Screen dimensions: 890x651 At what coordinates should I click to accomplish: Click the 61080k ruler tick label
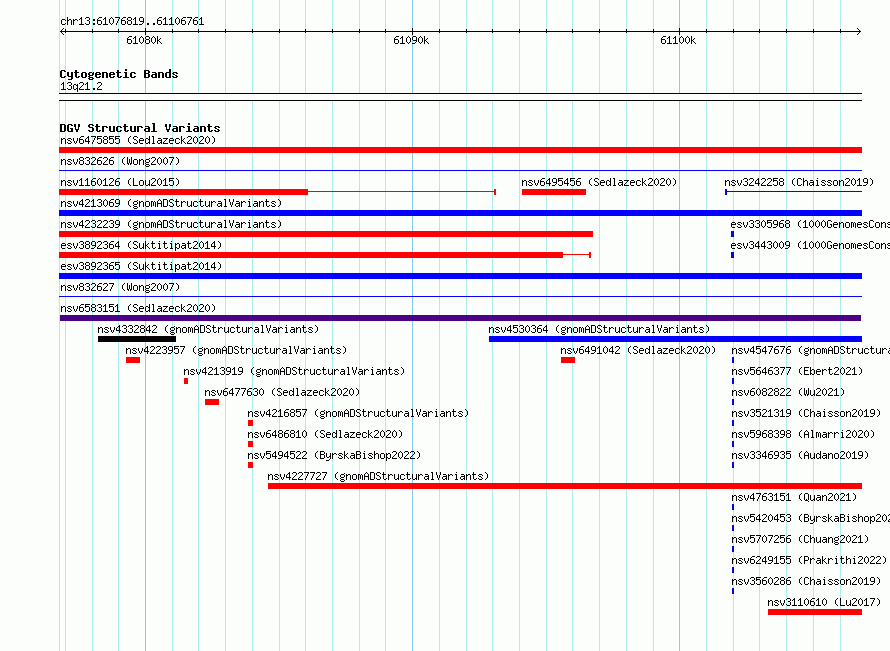pos(144,40)
